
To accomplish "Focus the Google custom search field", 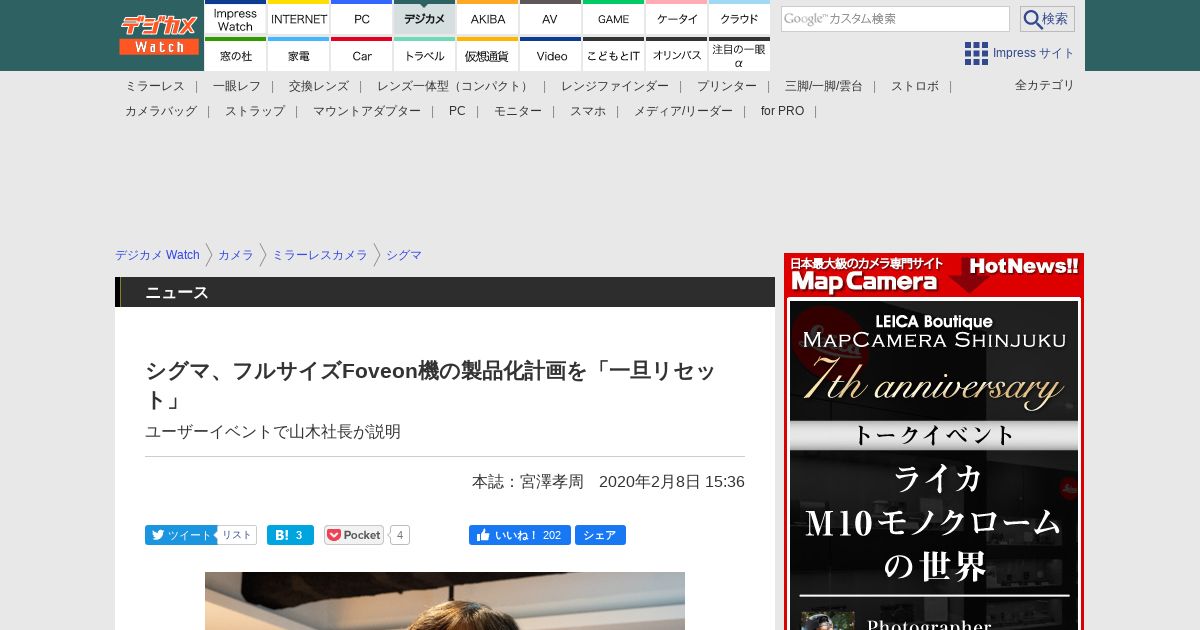I will point(895,19).
